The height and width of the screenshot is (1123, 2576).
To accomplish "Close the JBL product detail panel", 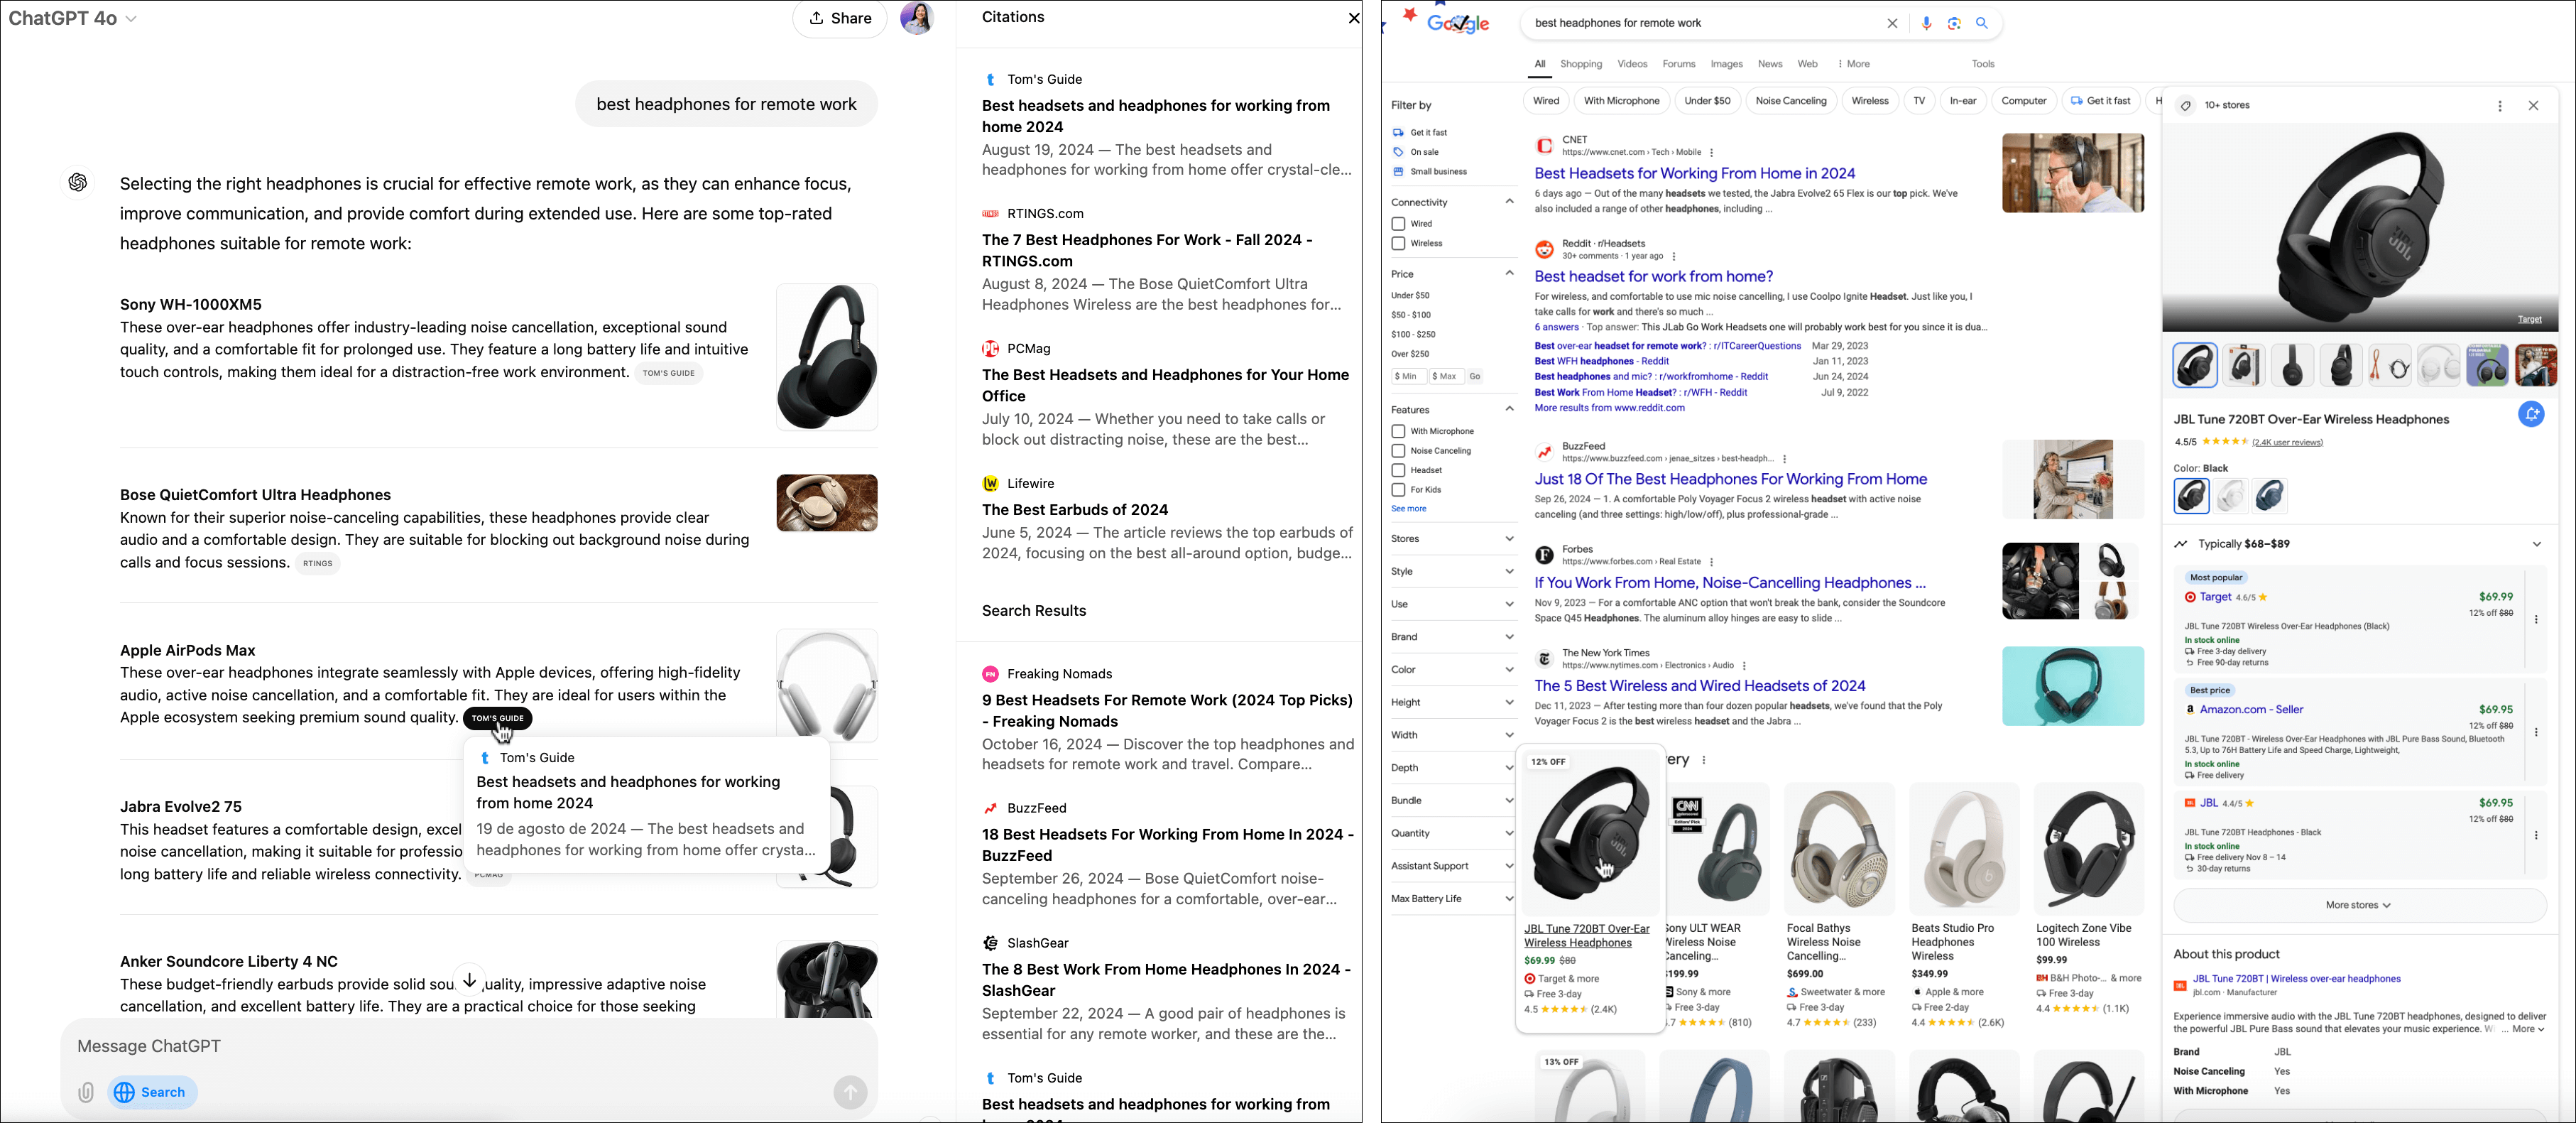I will (x=2533, y=105).
